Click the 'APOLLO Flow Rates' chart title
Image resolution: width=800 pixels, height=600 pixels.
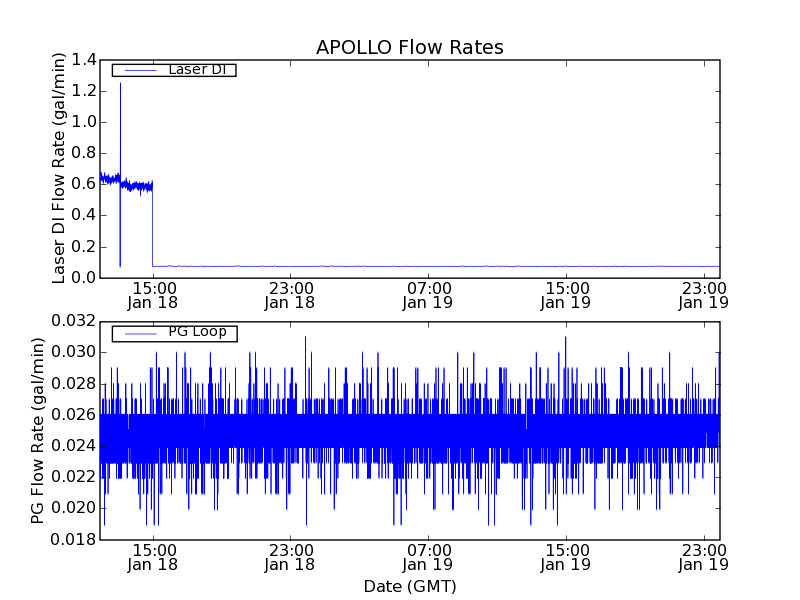coord(409,48)
